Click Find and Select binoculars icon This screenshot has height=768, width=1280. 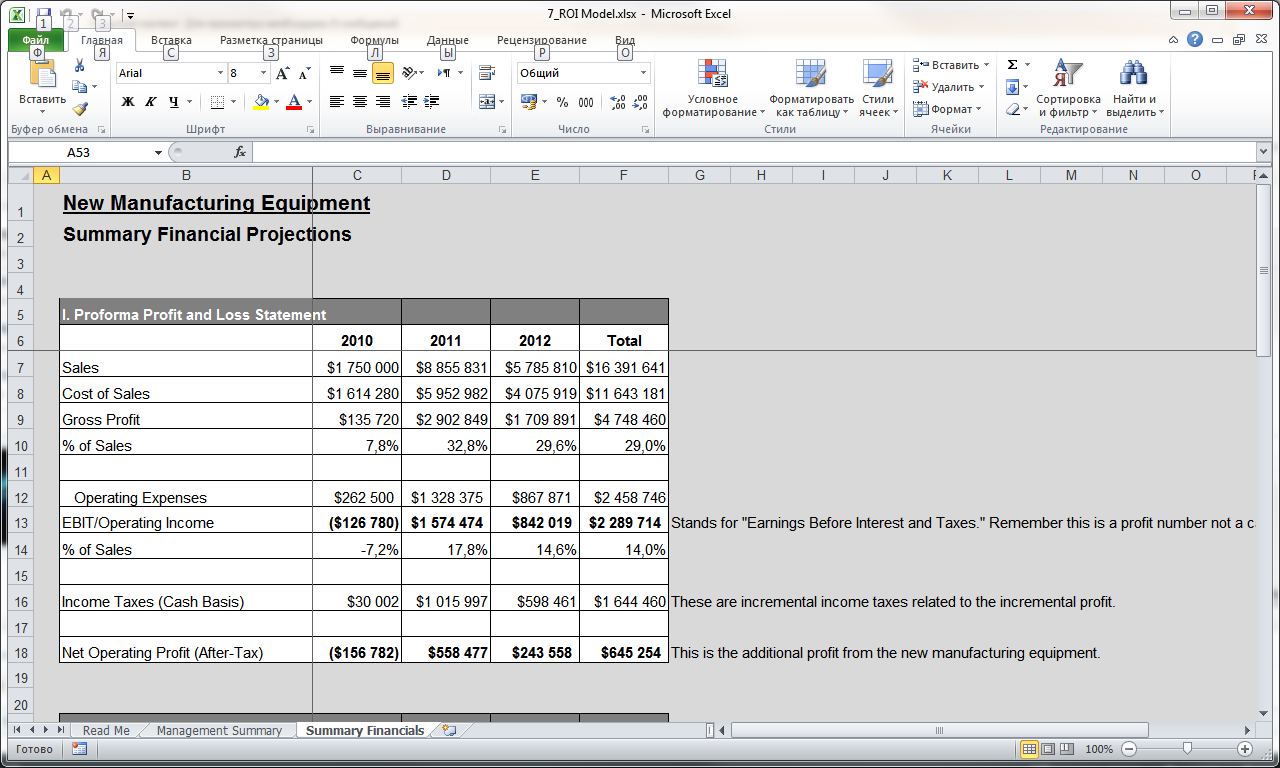click(1134, 88)
